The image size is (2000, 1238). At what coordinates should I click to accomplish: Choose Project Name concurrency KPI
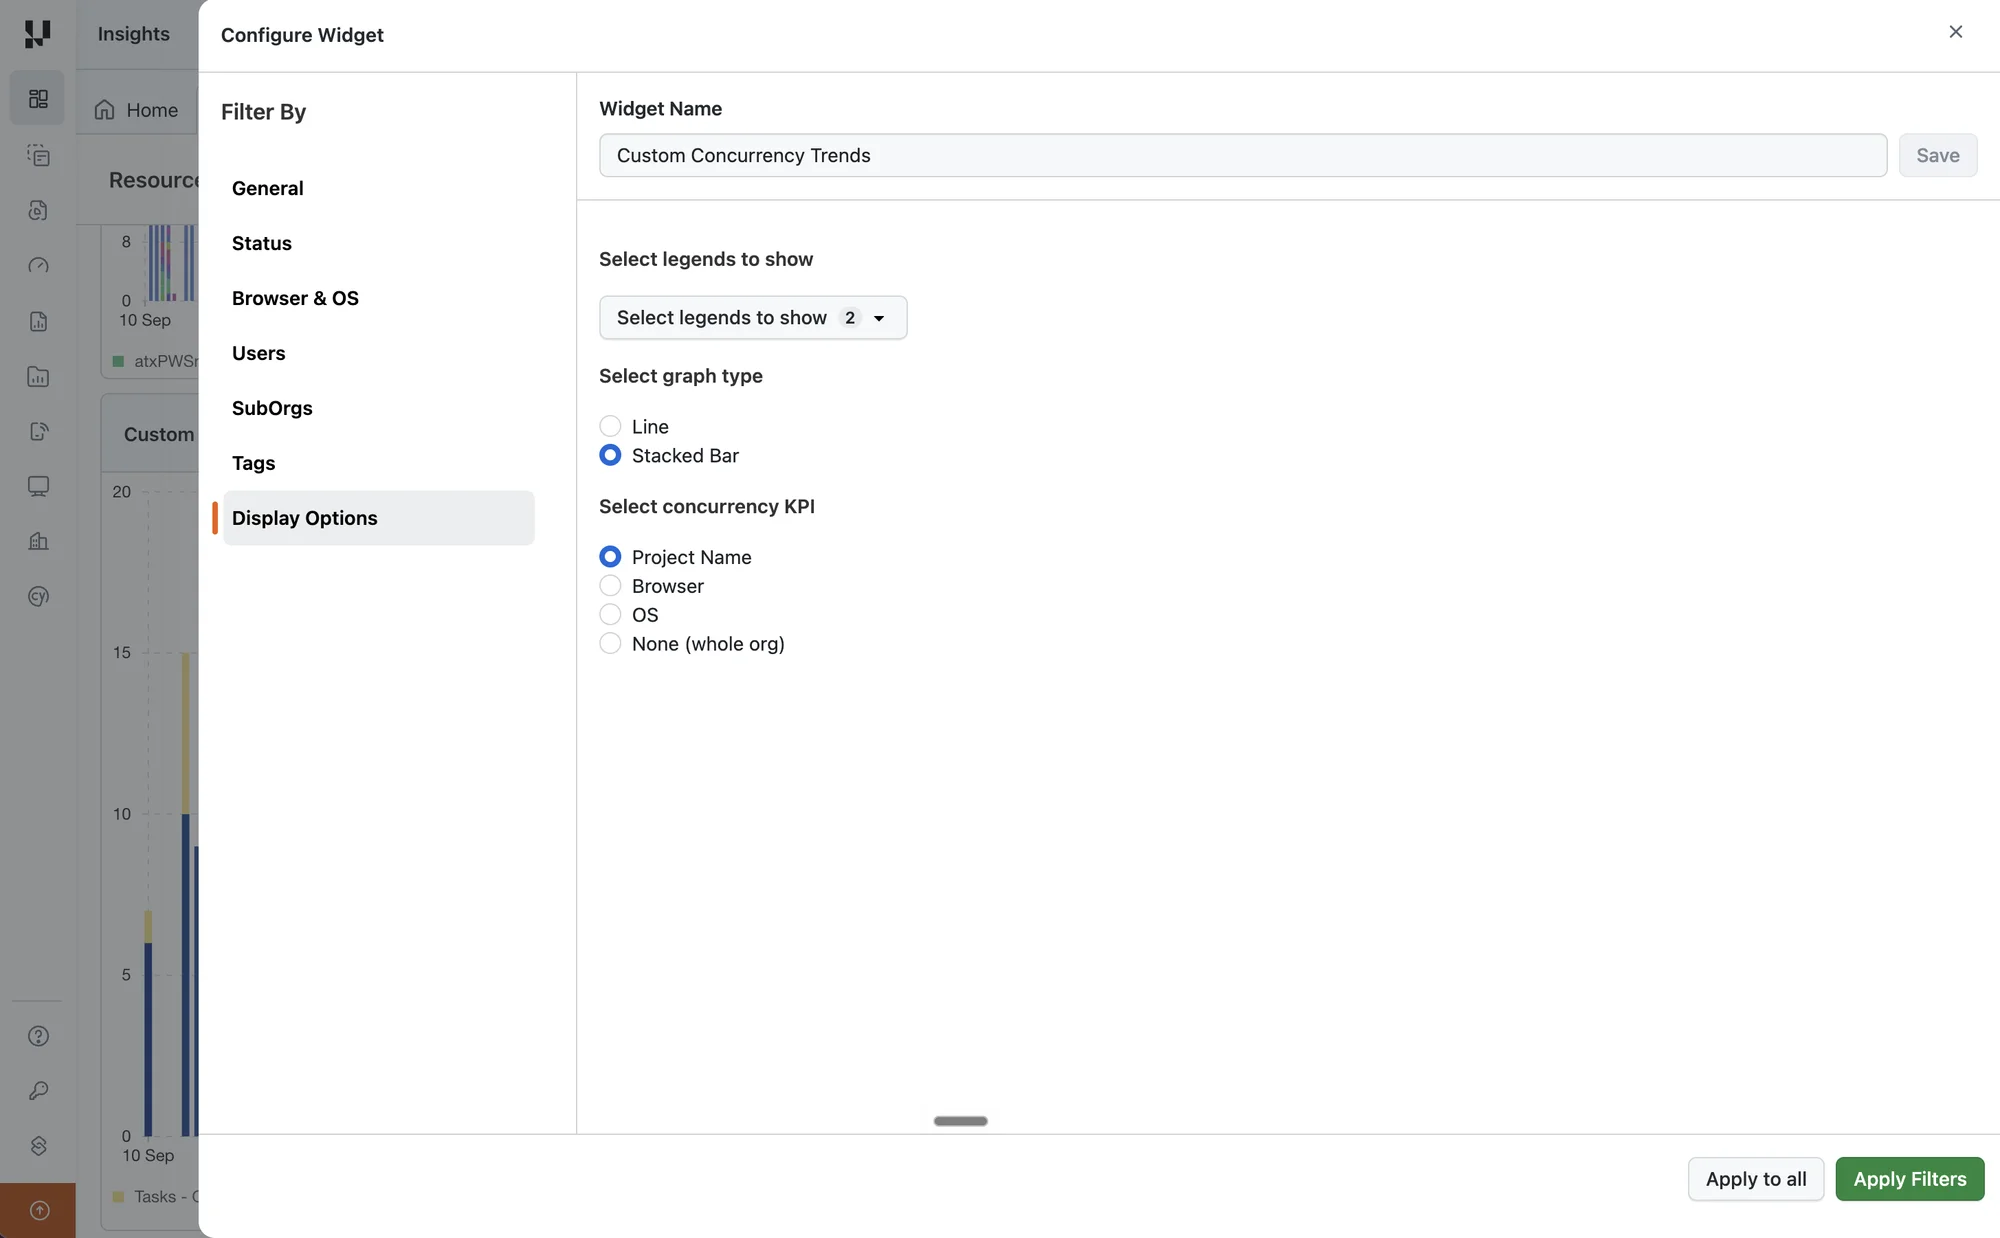pyautogui.click(x=610, y=557)
